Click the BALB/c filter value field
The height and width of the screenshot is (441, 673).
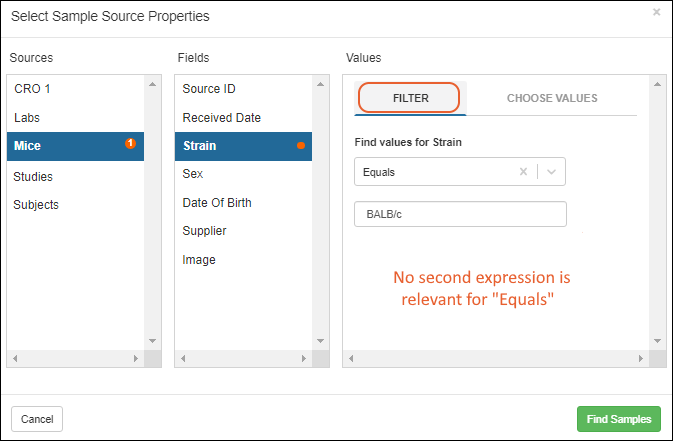pyautogui.click(x=460, y=214)
